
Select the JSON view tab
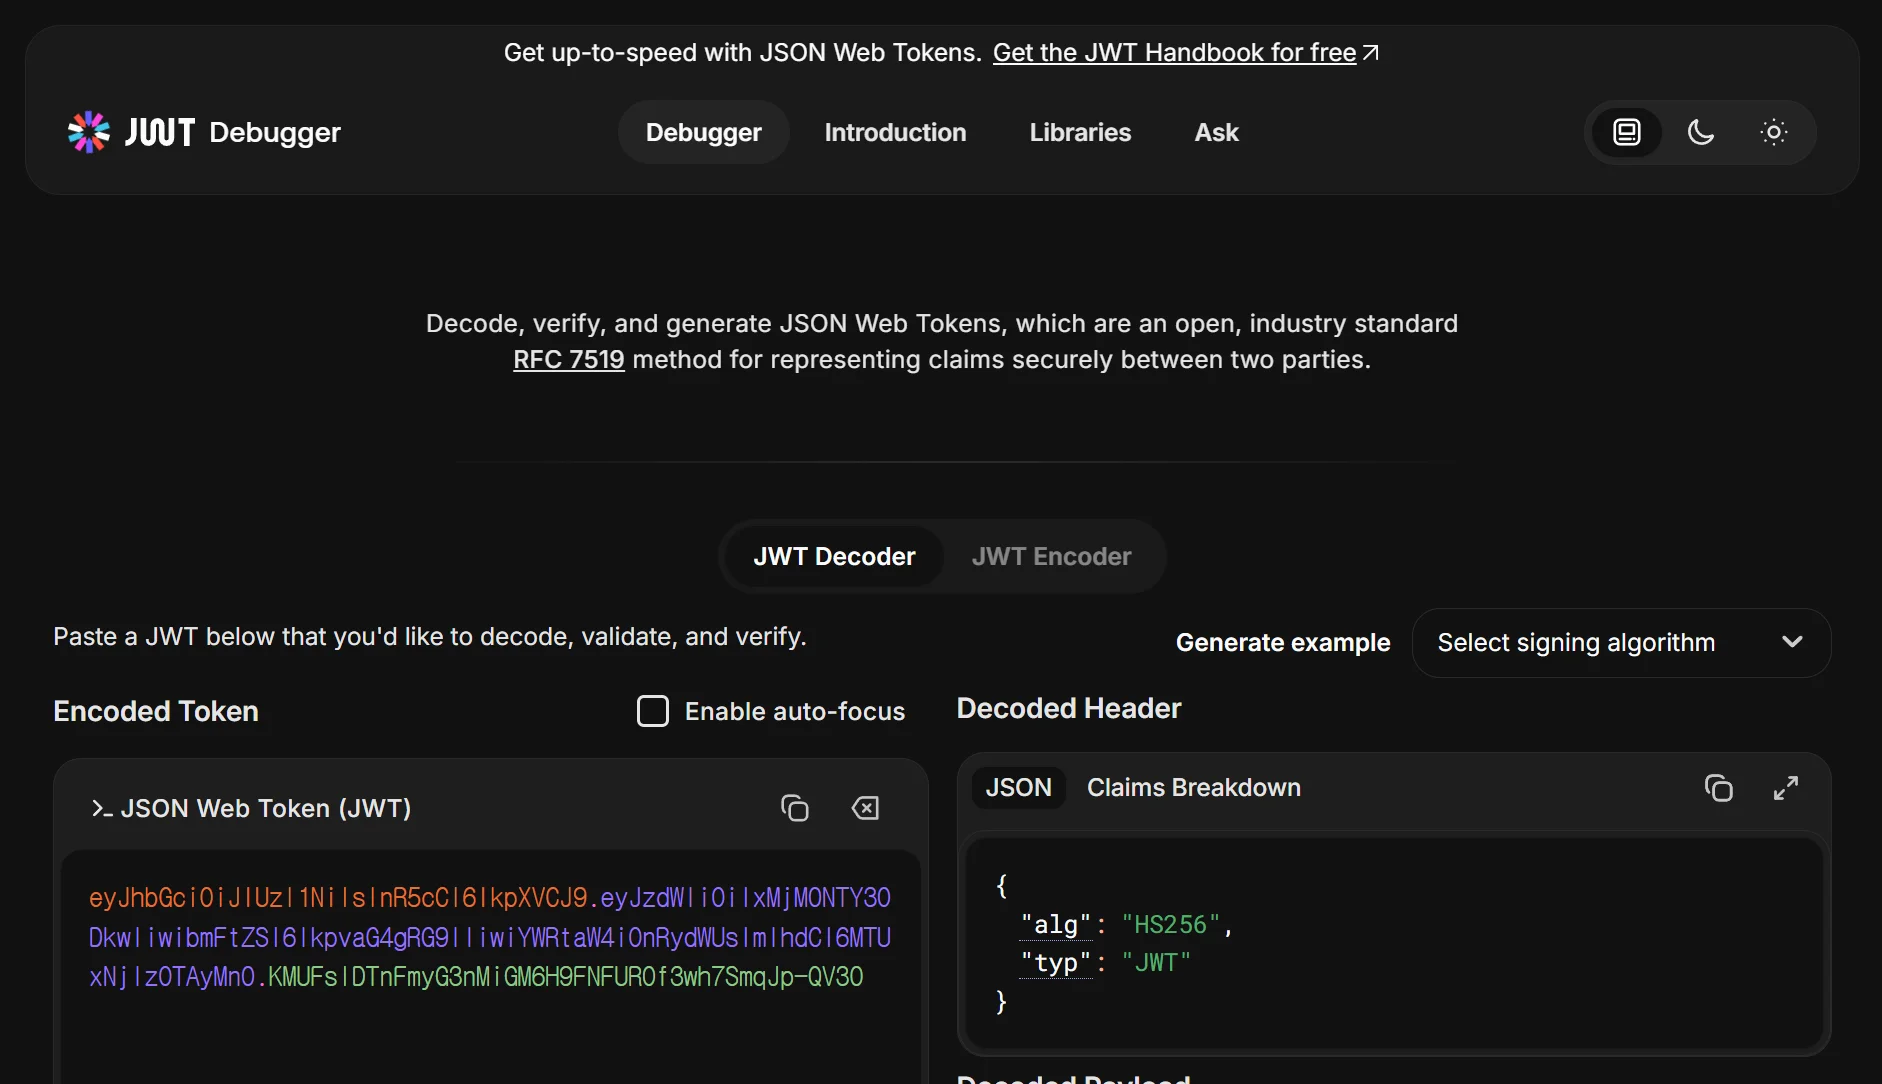pos(1018,788)
